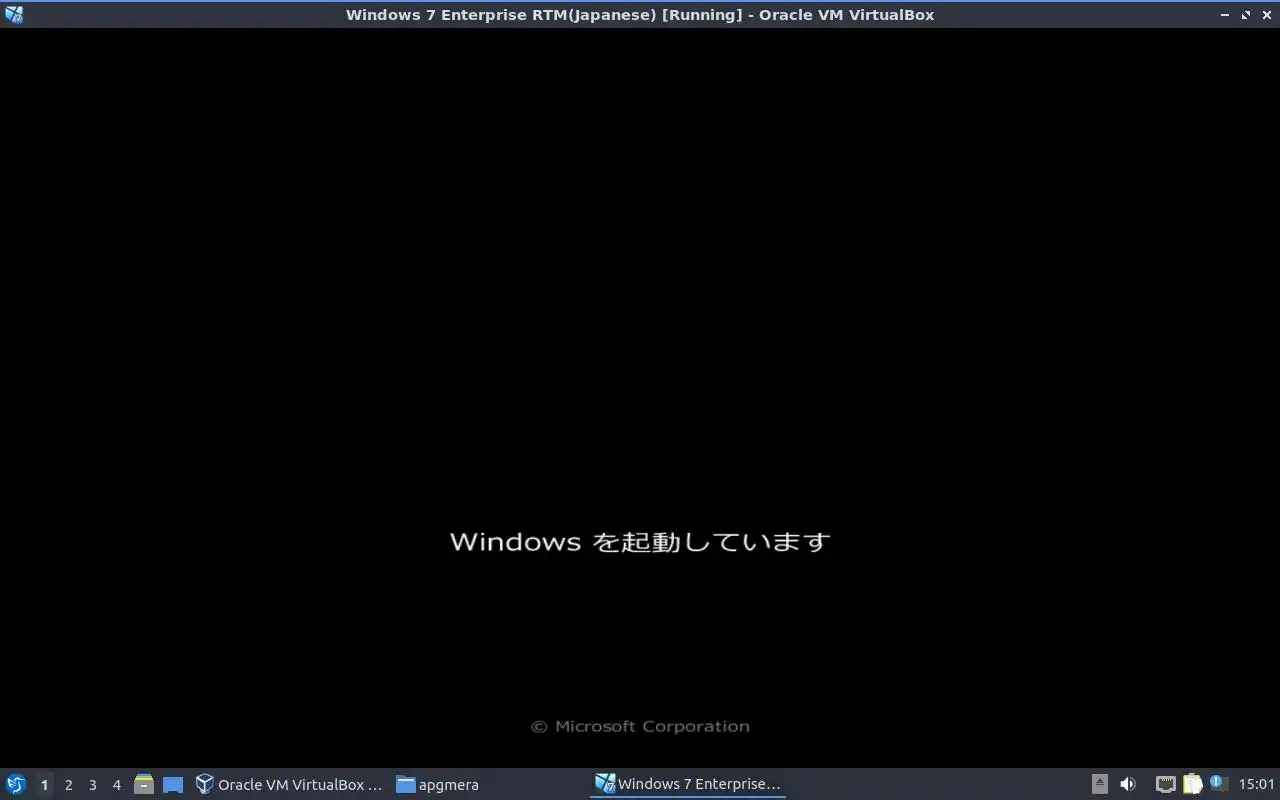Open the apgmera folder window task
The height and width of the screenshot is (800, 1280).
438,784
